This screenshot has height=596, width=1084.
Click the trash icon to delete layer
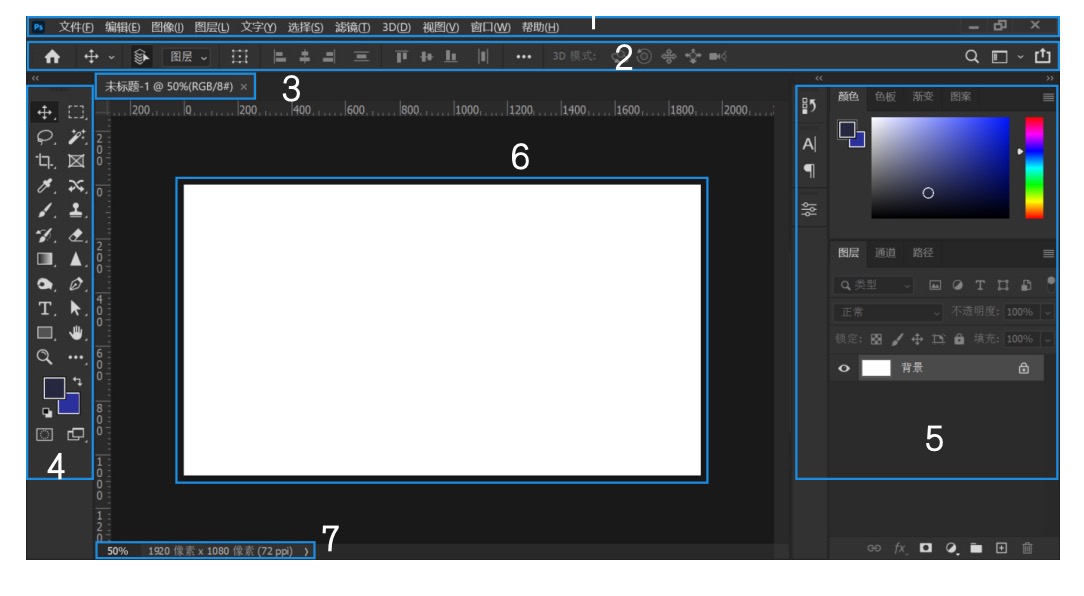1027,548
